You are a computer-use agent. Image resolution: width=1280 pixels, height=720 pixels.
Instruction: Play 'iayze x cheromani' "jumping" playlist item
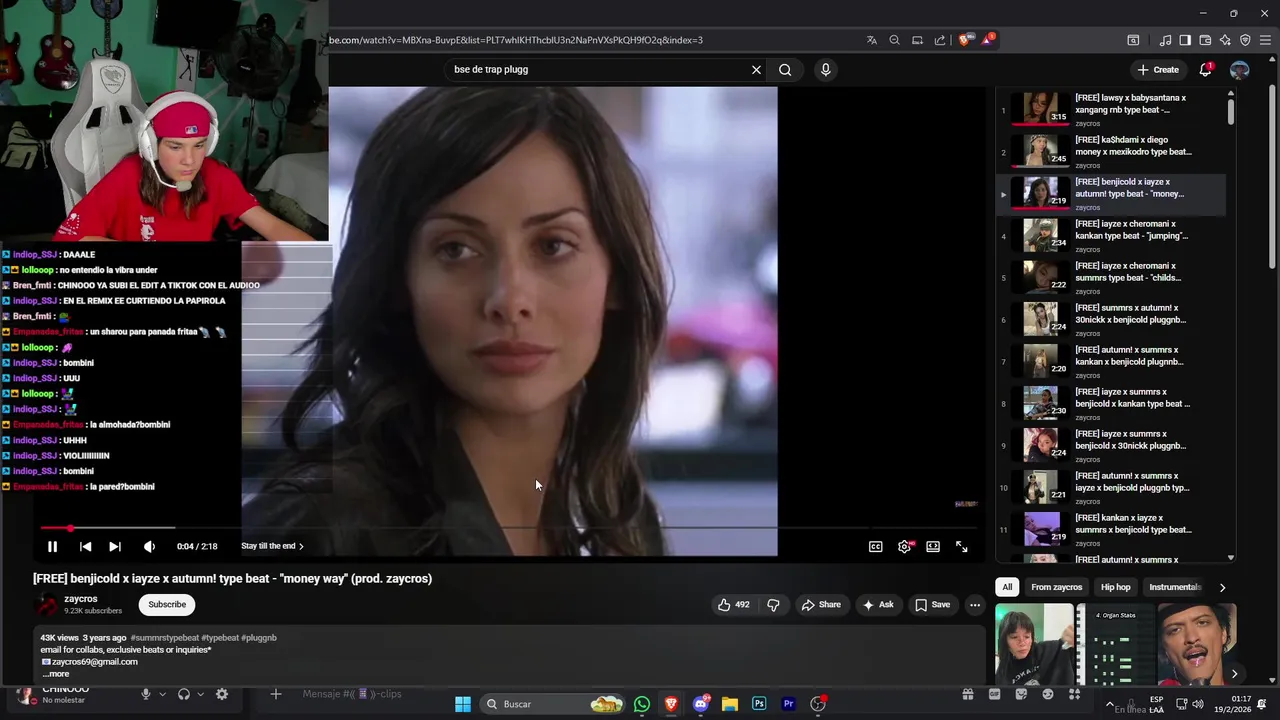[1113, 234]
